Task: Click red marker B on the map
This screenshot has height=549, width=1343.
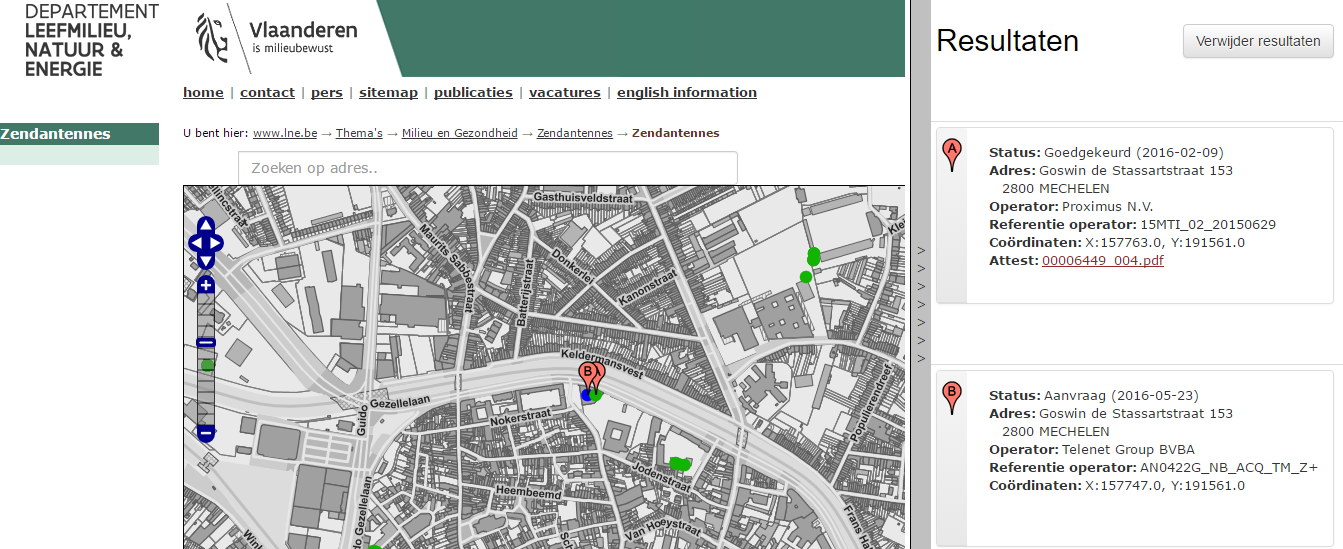Action: pyautogui.click(x=589, y=374)
